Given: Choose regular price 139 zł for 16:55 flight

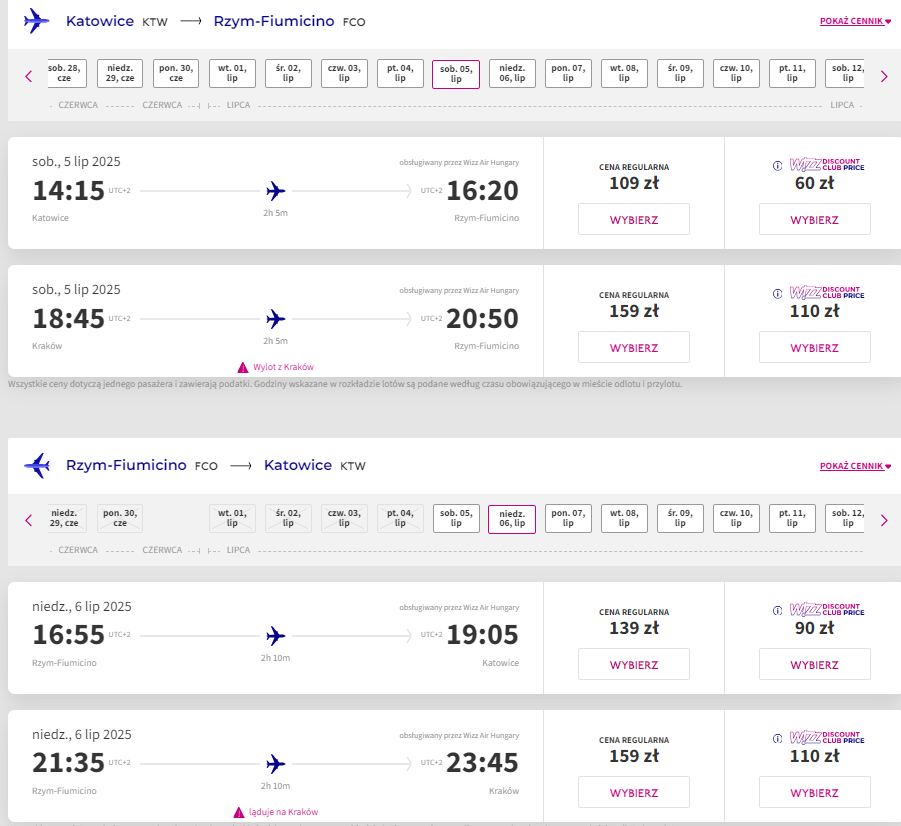Looking at the screenshot, I should [634, 664].
